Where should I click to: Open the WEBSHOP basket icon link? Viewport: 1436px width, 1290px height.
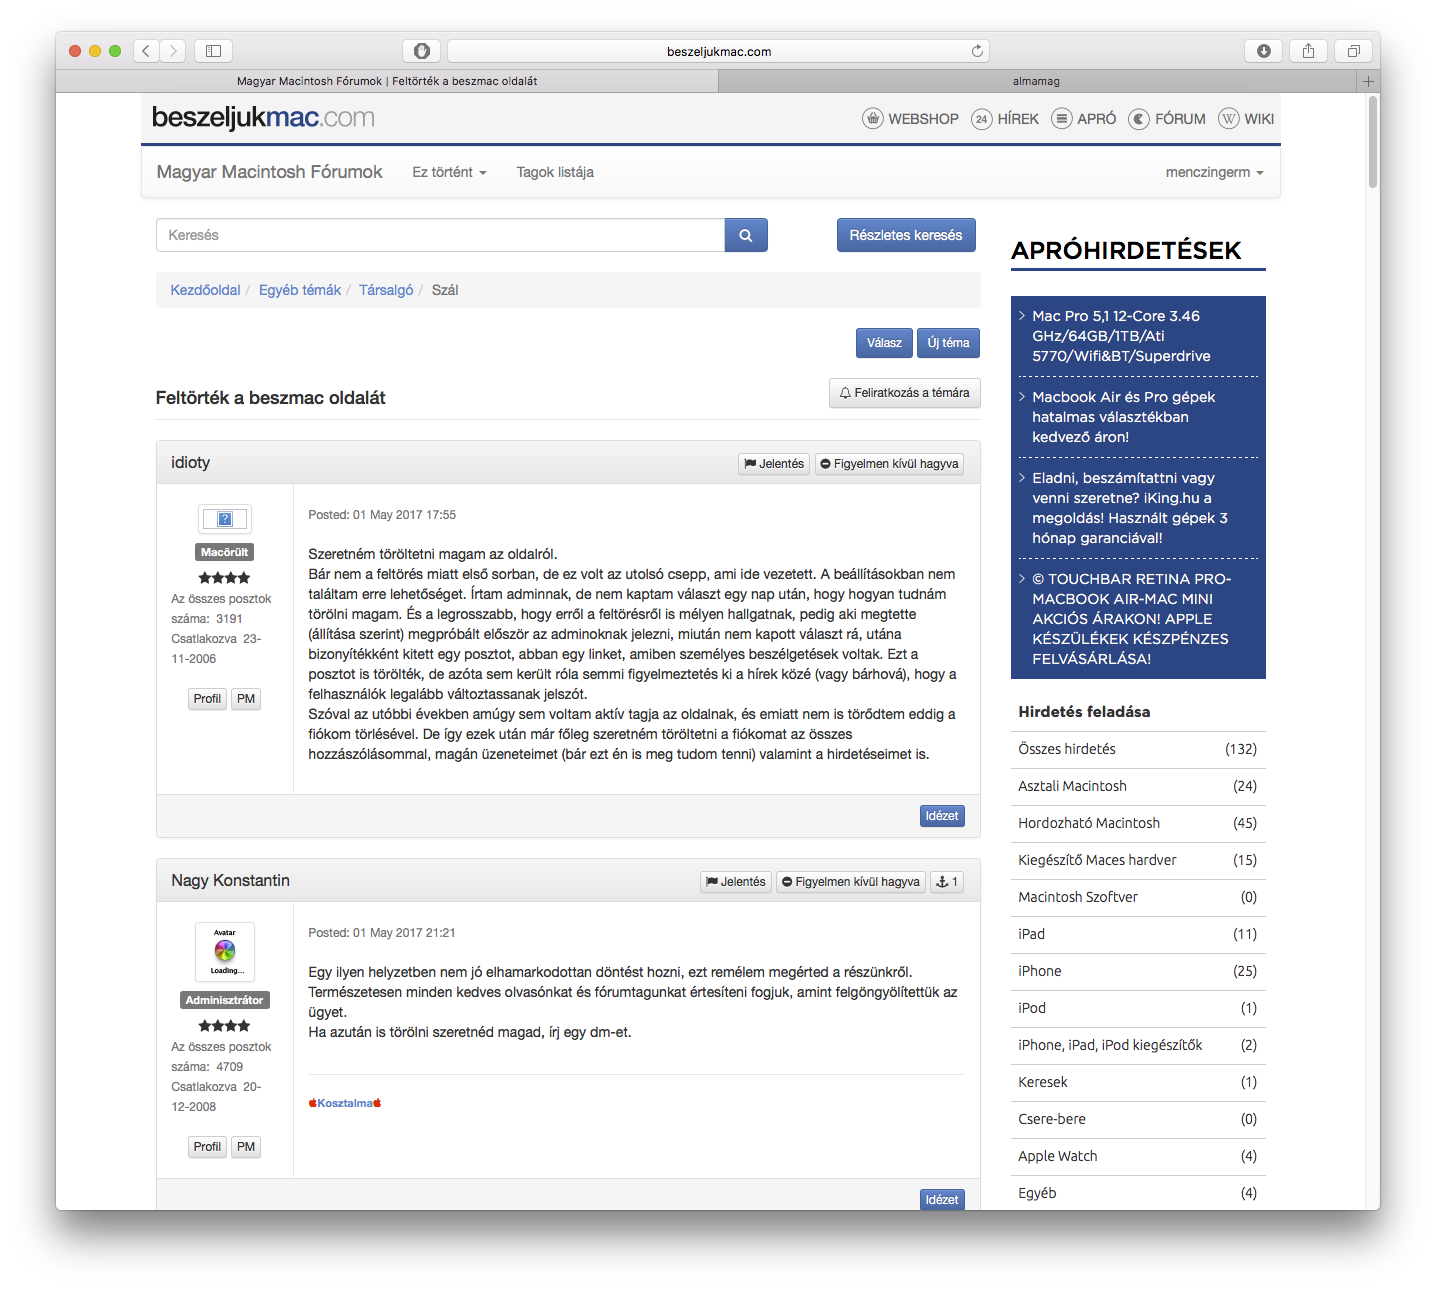coord(873,119)
